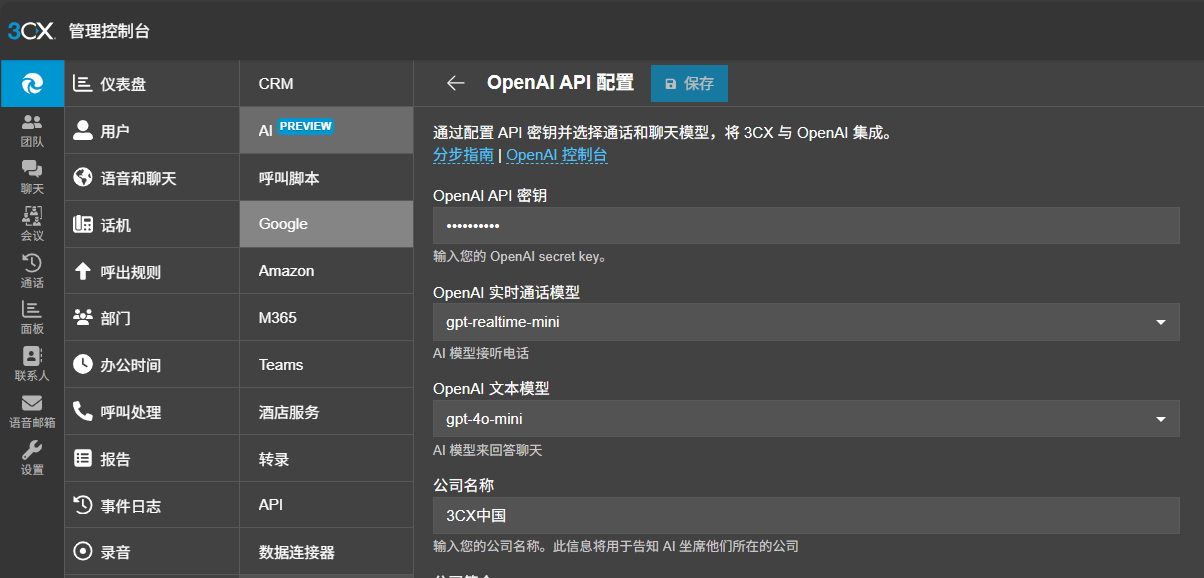
Task: Click the 话机 desk phone icon
Action: click(83, 225)
